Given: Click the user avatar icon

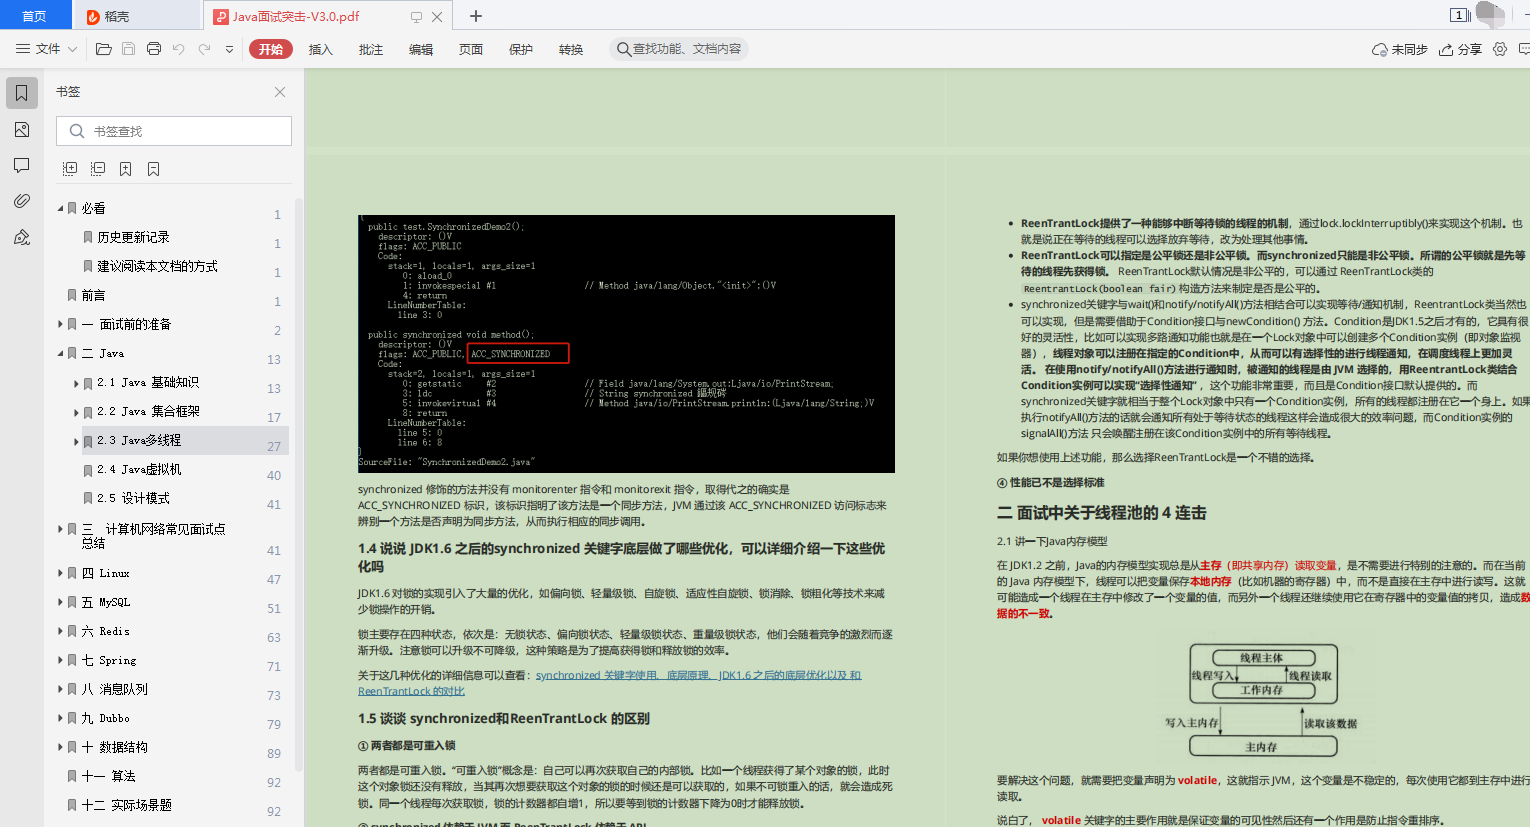Looking at the screenshot, I should [x=1490, y=14].
